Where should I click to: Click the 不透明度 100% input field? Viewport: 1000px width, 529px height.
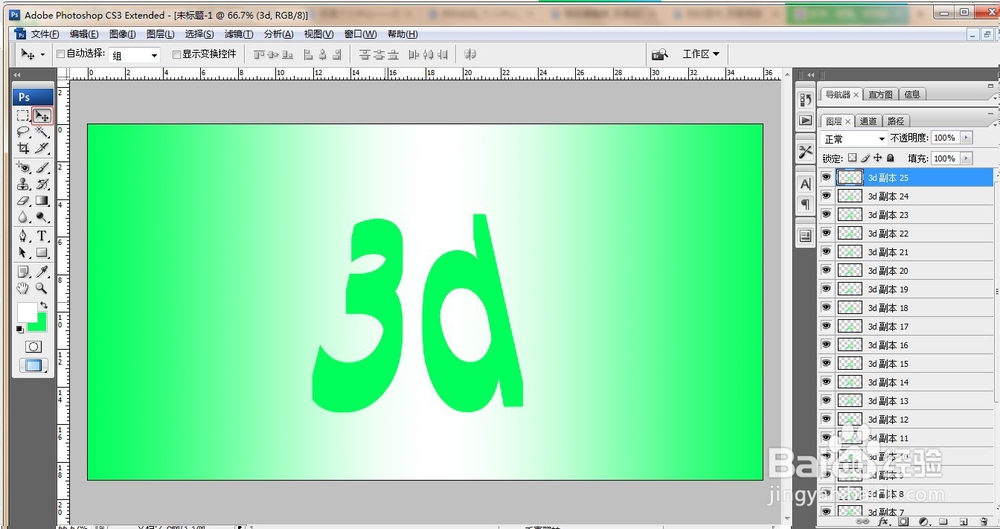(946, 138)
